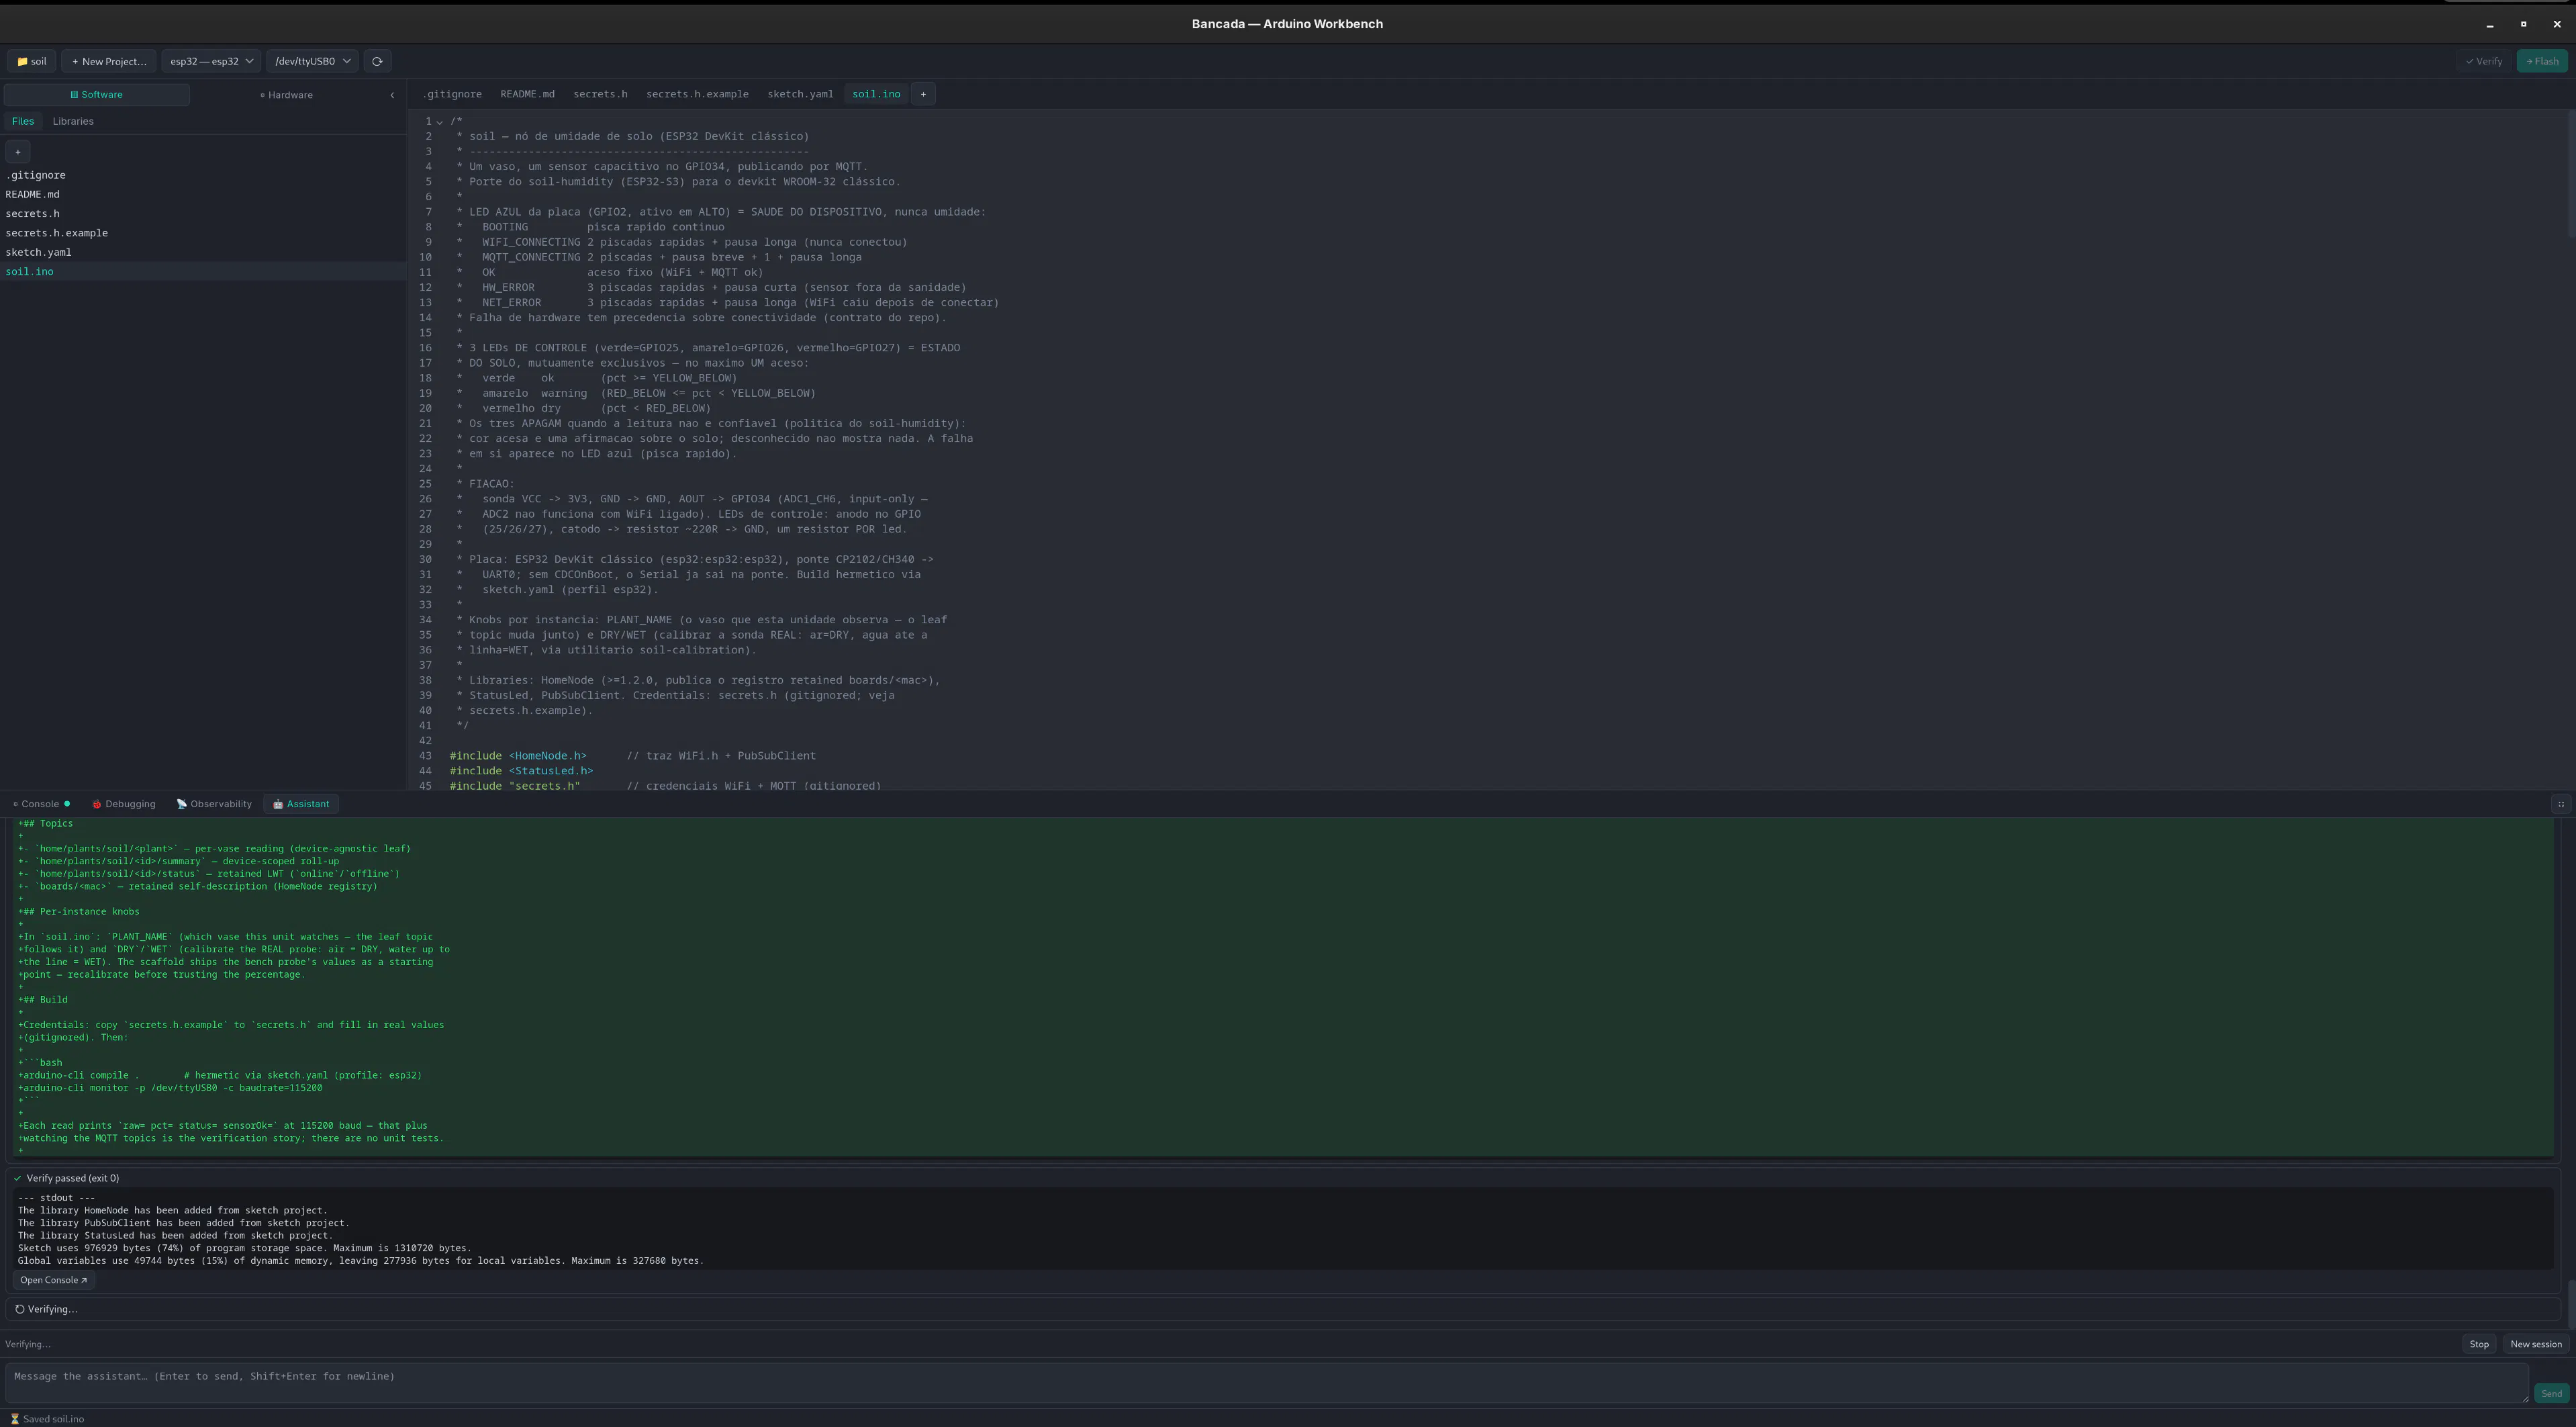
Task: Switch to the README.md editor tab
Action: [527, 94]
